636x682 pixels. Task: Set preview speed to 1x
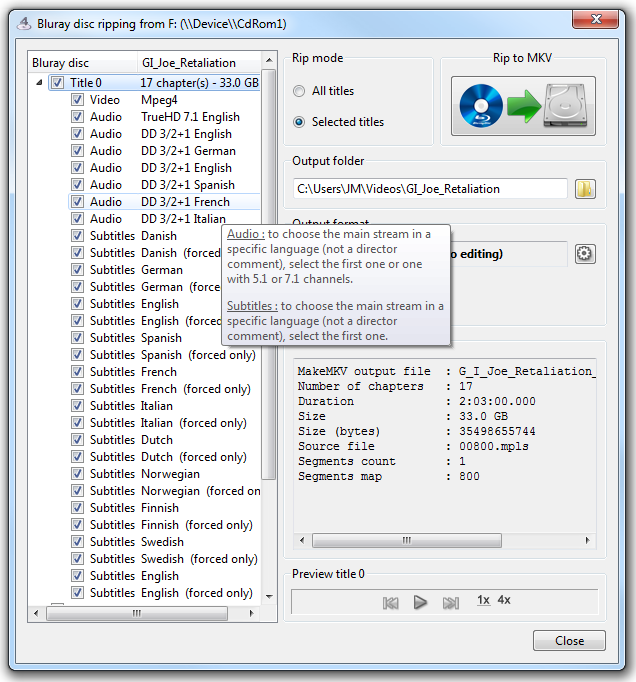pos(483,600)
